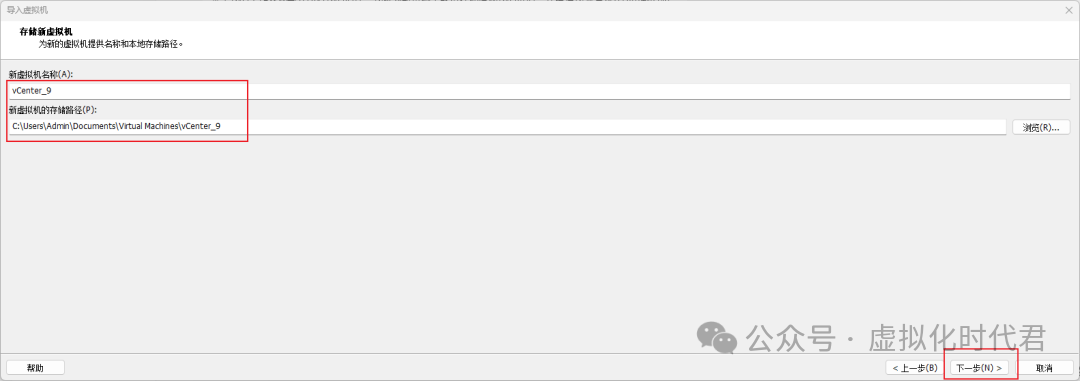This screenshot has height=381, width=1080.
Task: Open the 浏览(R)... browse dialog
Action: (x=1041, y=127)
